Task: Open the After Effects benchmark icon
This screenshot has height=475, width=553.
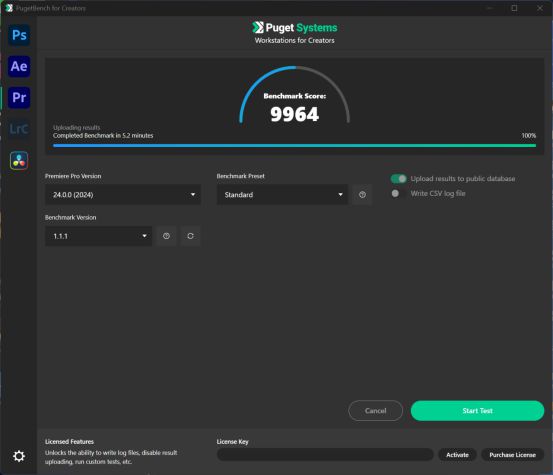Action: tap(19, 66)
